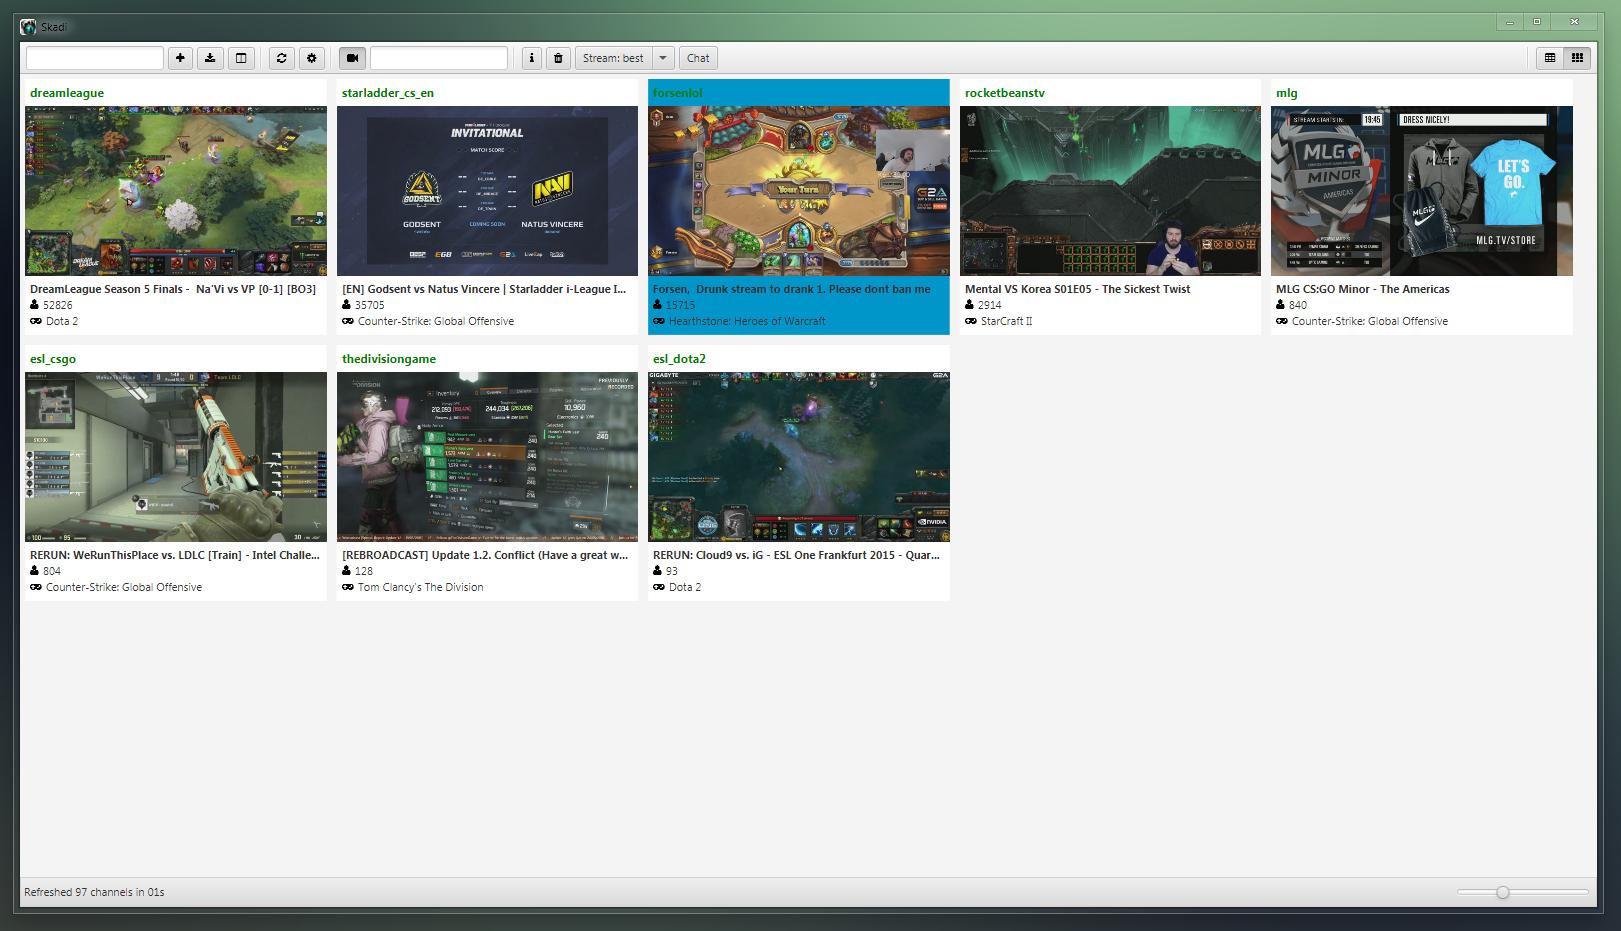Select the esl_csgo rerun thumbnail
Screen dimensions: 1621x931
pyautogui.click(x=176, y=457)
